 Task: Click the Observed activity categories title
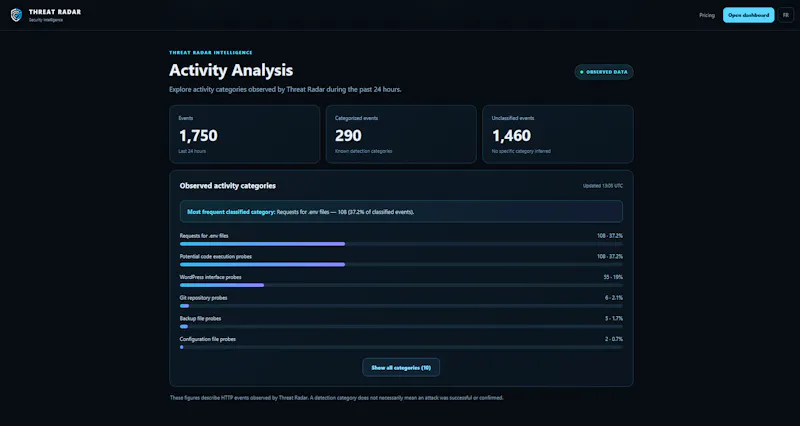(x=228, y=186)
